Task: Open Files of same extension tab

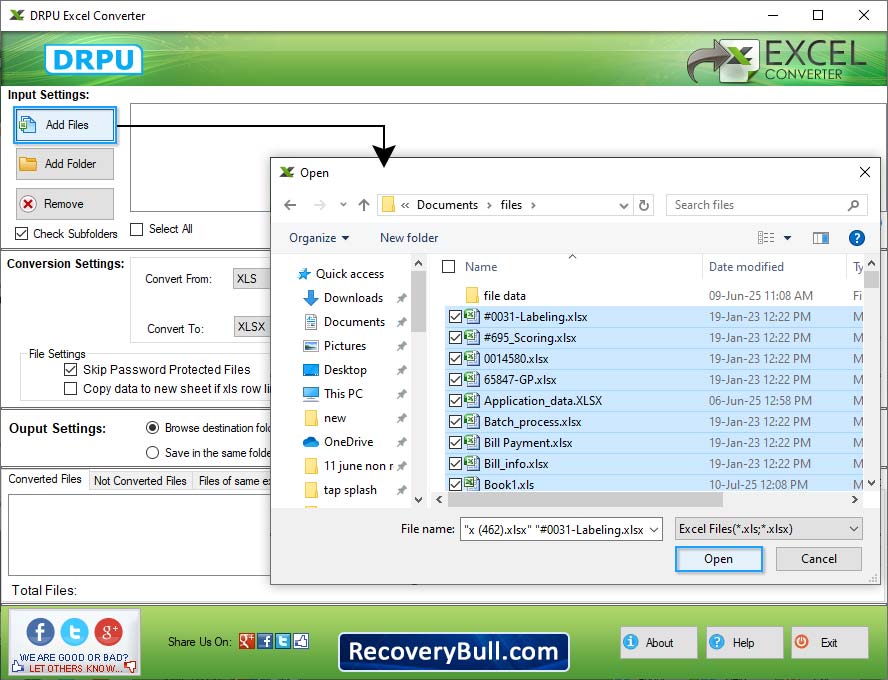Action: [x=232, y=481]
